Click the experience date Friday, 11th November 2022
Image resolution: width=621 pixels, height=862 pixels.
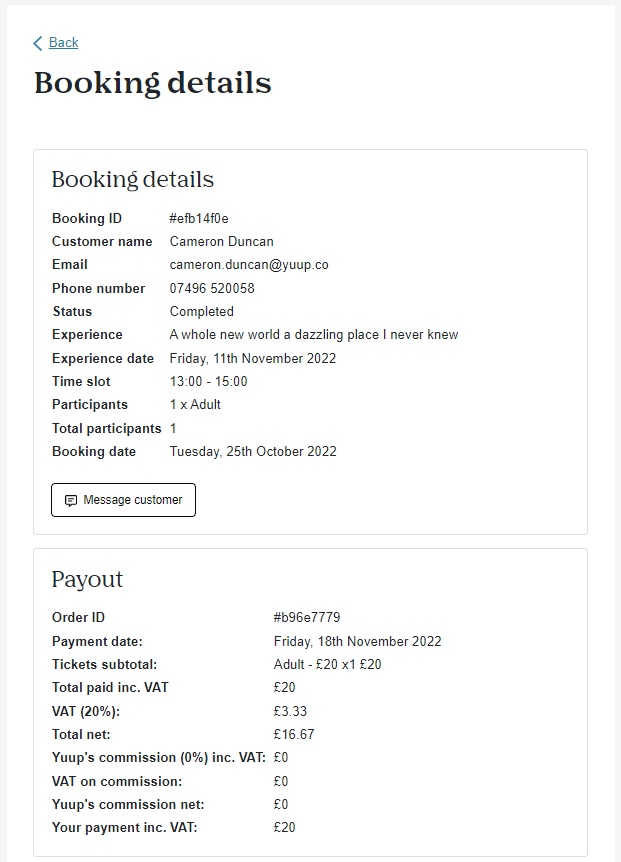[x=253, y=358]
